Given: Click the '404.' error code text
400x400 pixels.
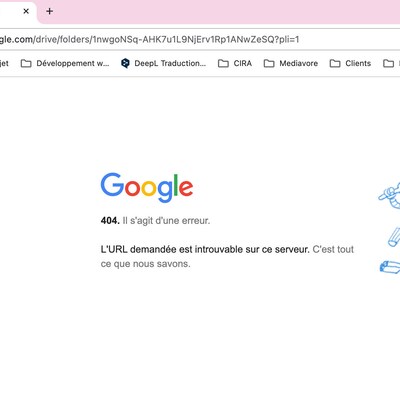Looking at the screenshot, I should point(110,221).
